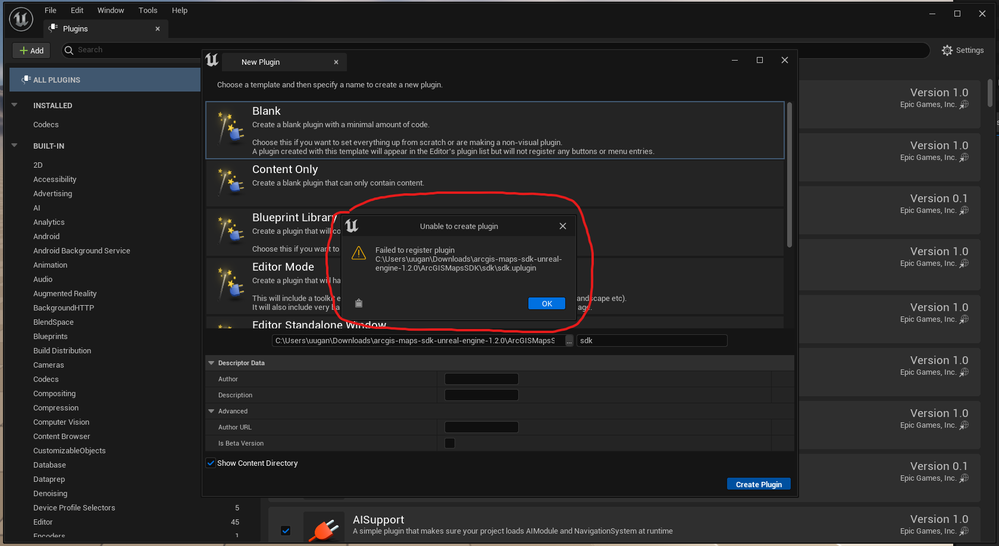Click the plugin name field containing sdk
999x546 pixels.
(x=652, y=341)
